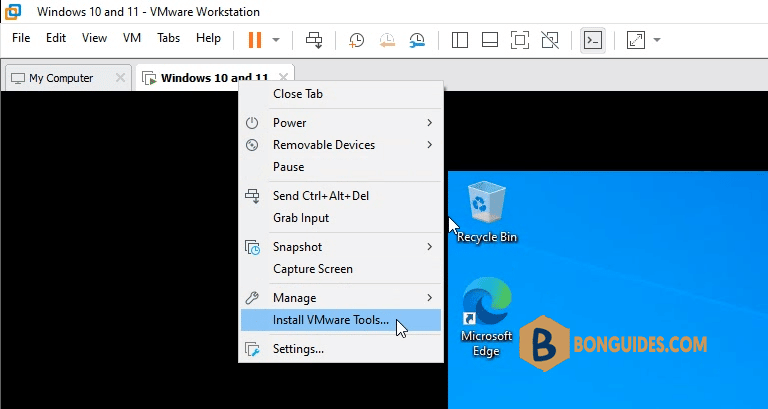Expand the Power submenu
Screen dimensions: 768x409
[x=341, y=123]
